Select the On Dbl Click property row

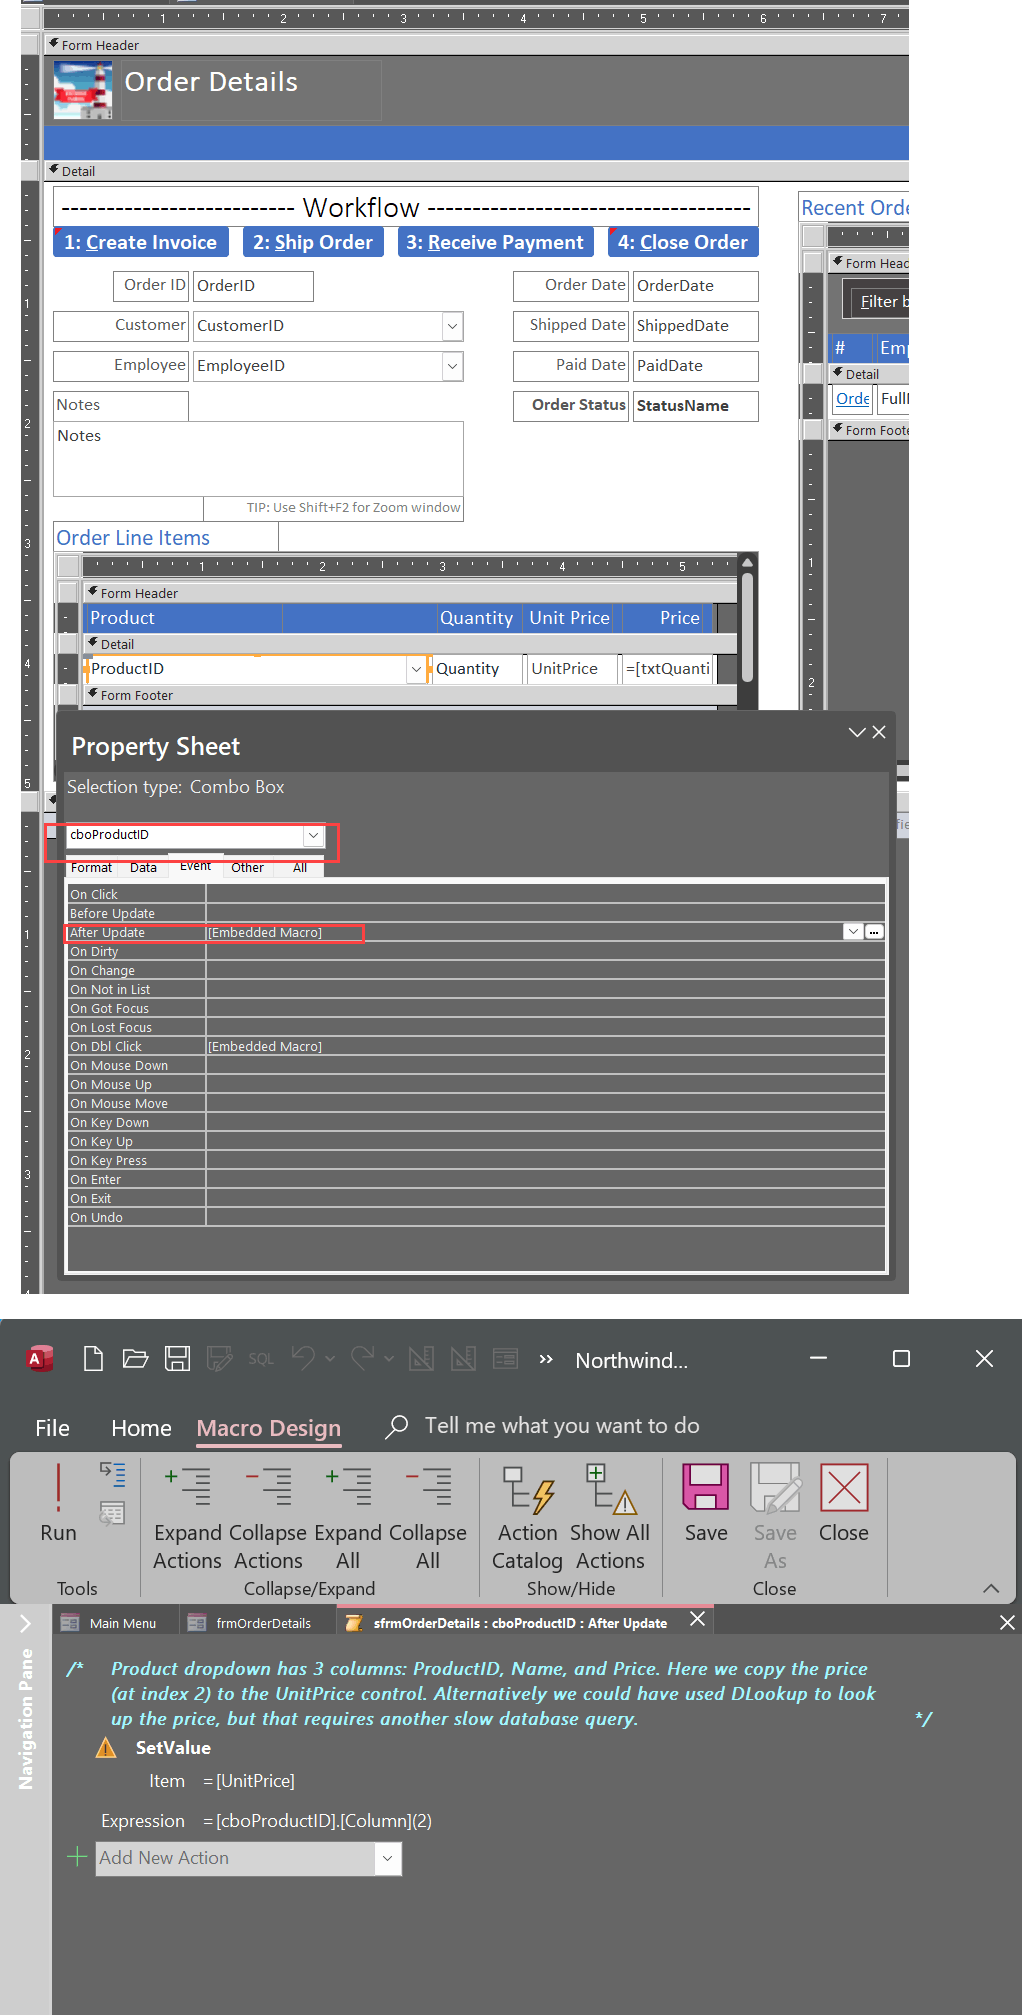tap(476, 1047)
